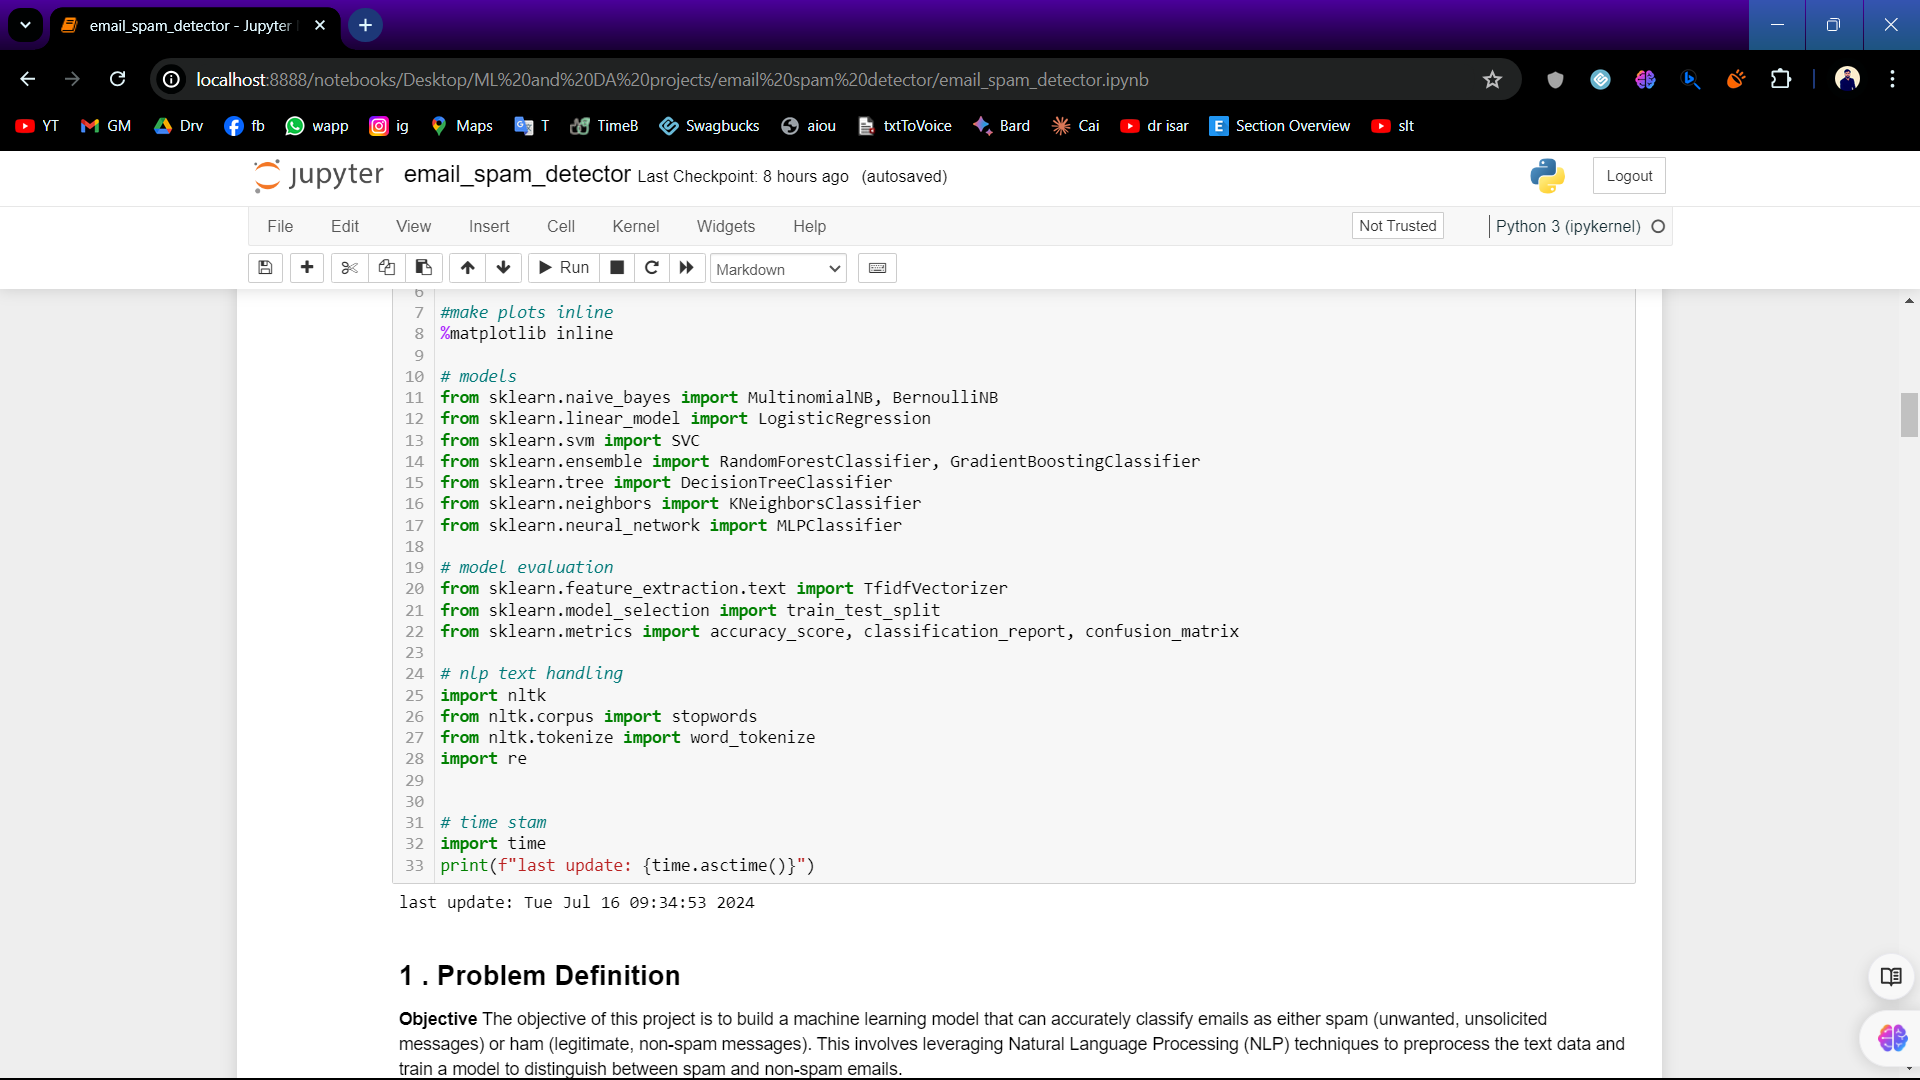Open the Widgets menu

(726, 226)
